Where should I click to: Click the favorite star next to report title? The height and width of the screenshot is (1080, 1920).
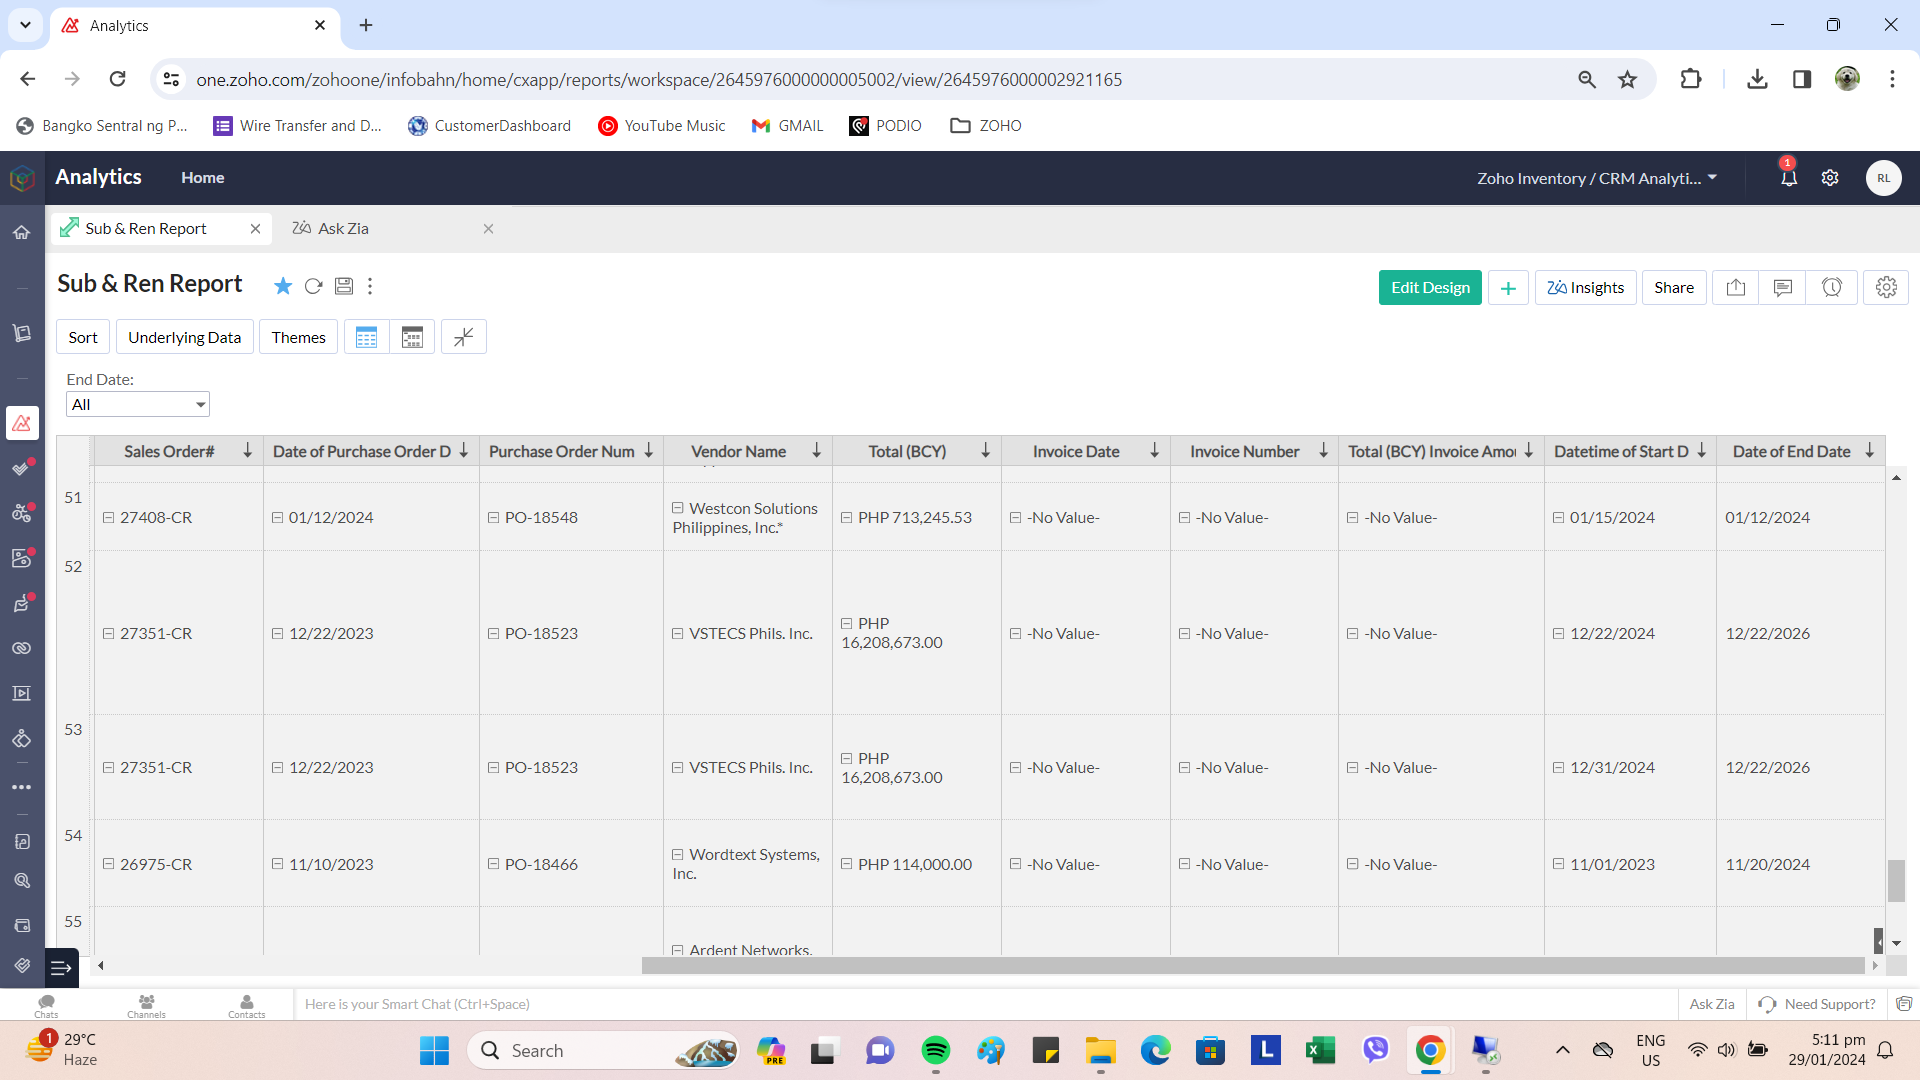click(283, 286)
